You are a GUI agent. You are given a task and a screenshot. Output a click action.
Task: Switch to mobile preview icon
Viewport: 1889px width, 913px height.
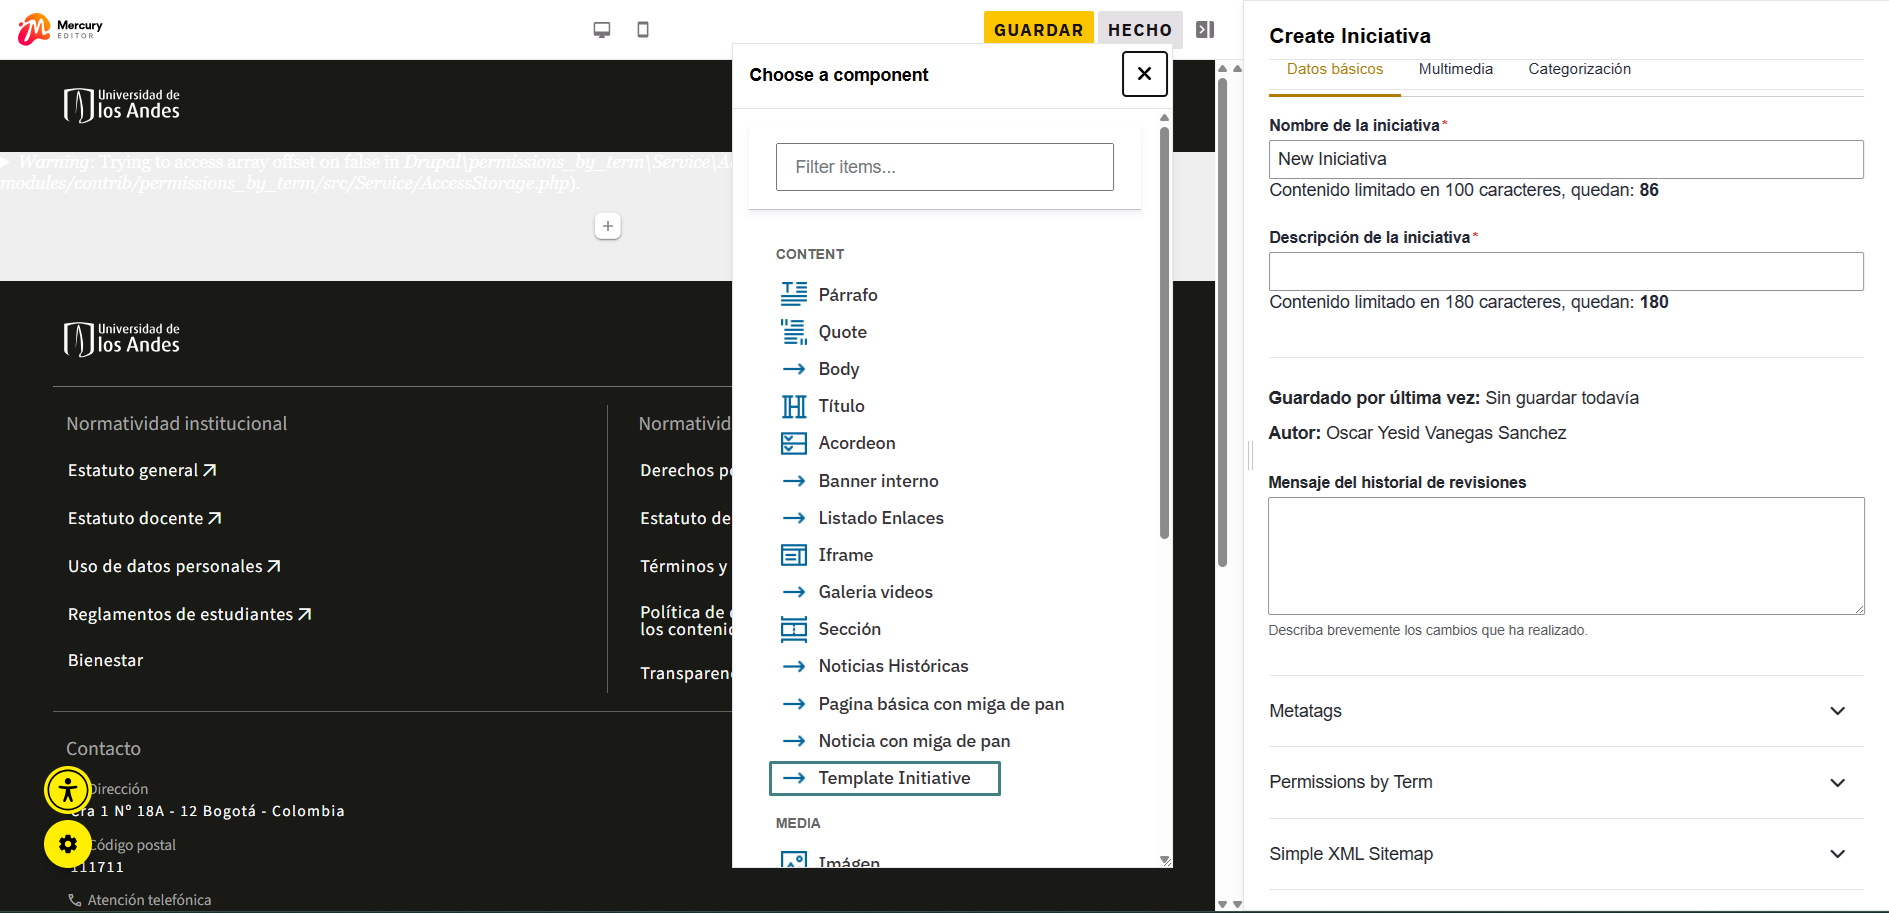point(643,30)
